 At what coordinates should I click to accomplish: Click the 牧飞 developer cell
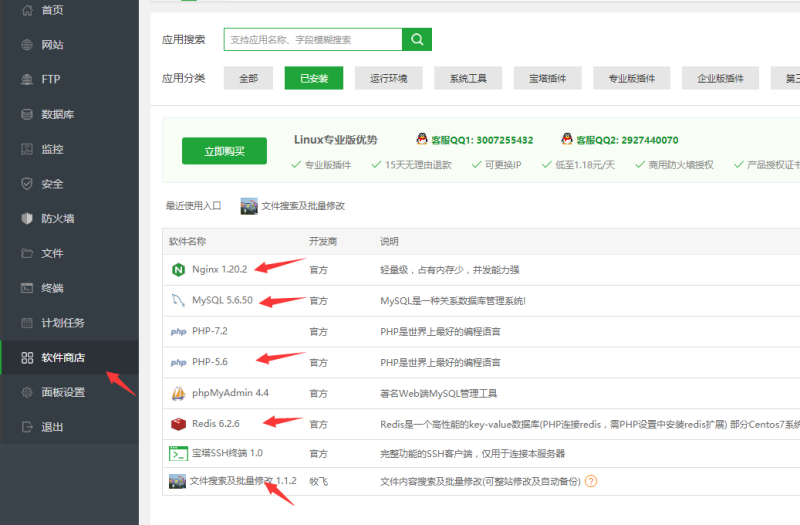pos(318,481)
